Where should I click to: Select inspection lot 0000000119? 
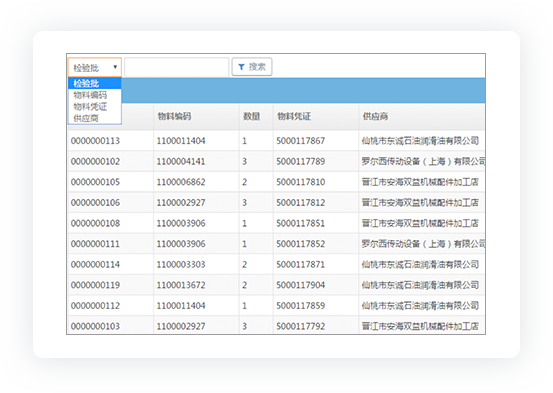pos(95,285)
